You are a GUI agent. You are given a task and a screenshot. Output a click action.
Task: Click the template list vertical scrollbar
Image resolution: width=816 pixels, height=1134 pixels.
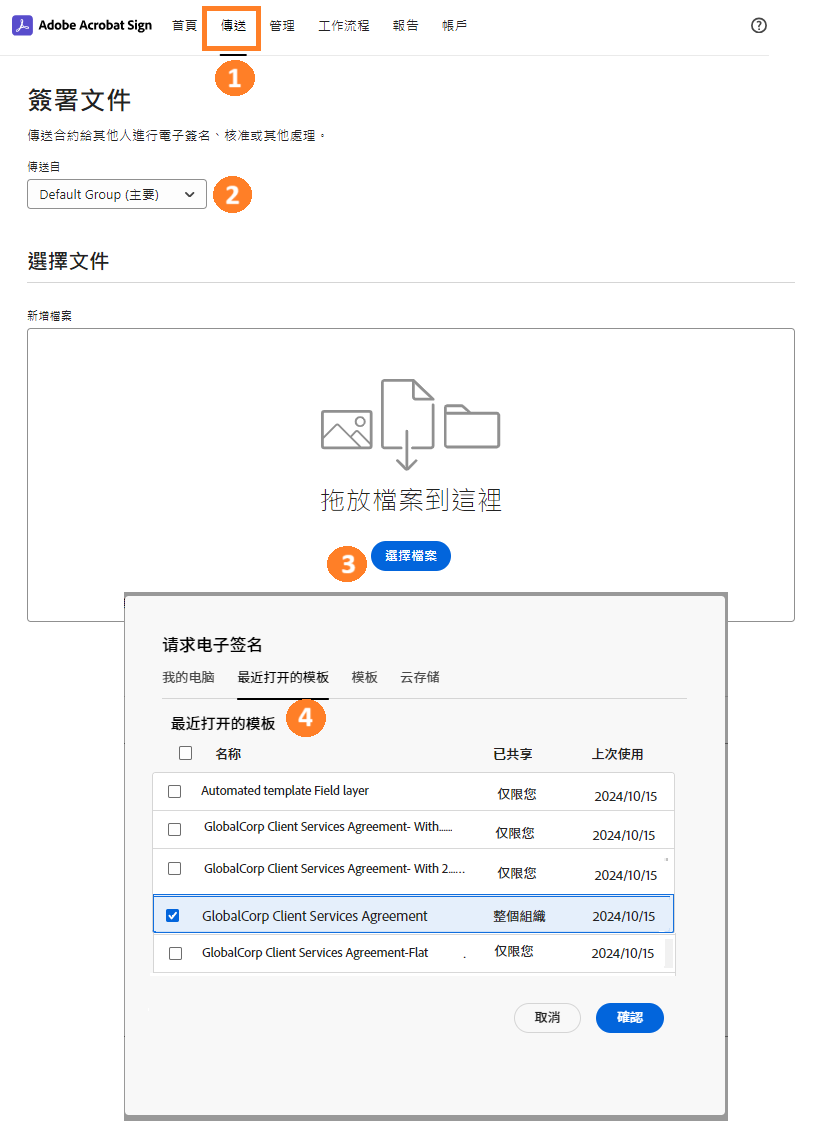pos(668,952)
